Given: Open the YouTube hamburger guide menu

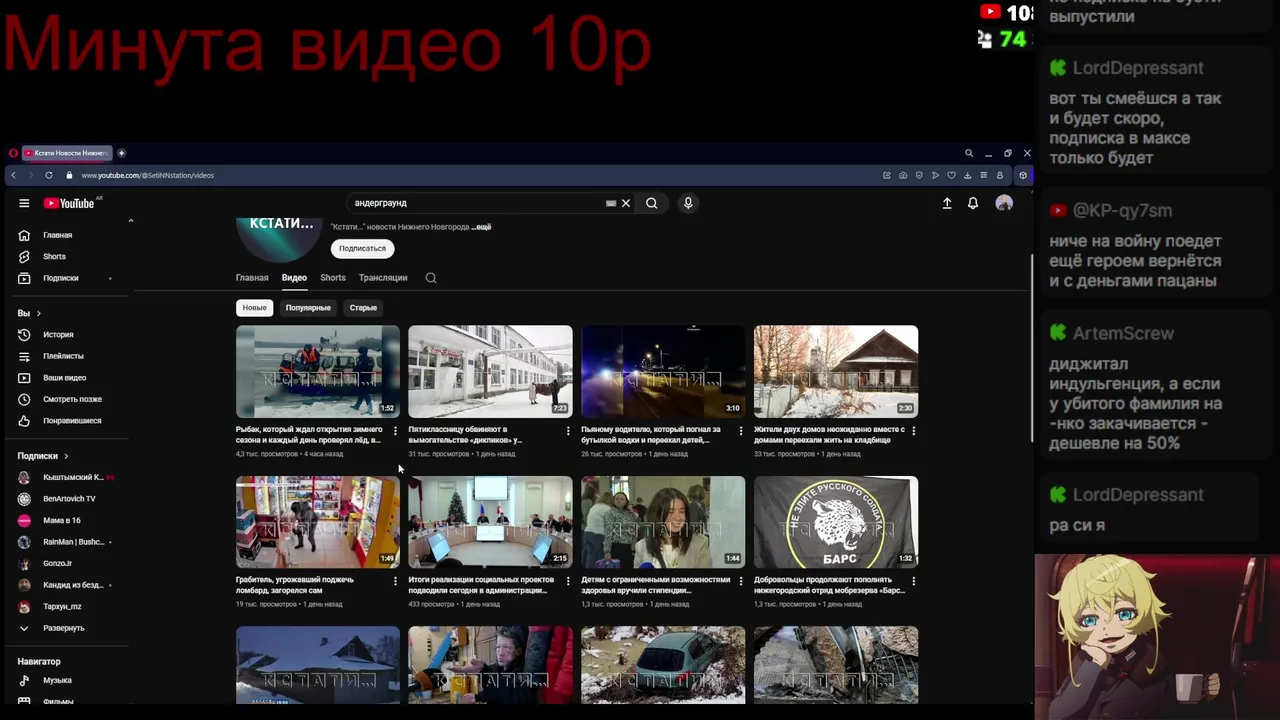Looking at the screenshot, I should 24,203.
